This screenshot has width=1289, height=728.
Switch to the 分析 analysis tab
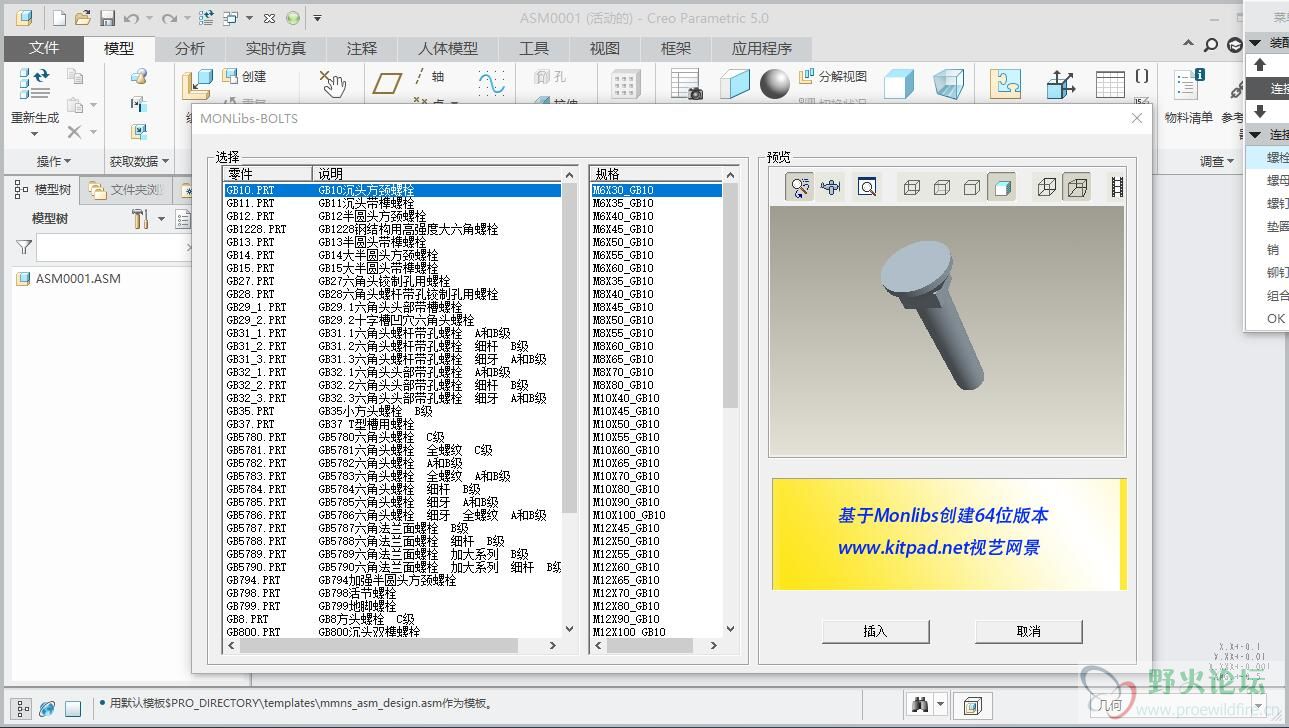[x=190, y=48]
